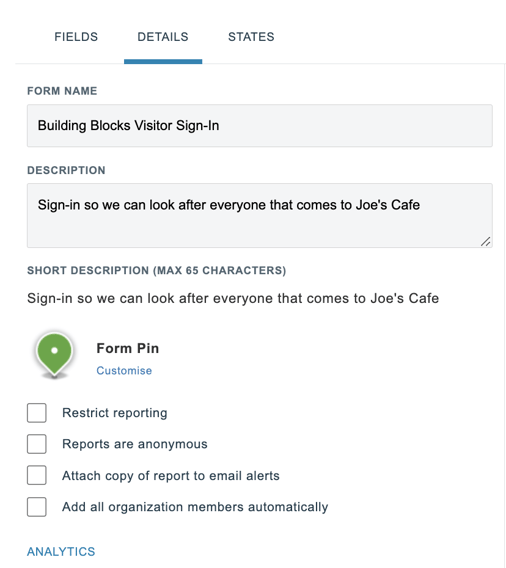The width and height of the screenshot is (506, 568).
Task: Toggle Add all organization members automatically checkbox
Action: coord(37,507)
